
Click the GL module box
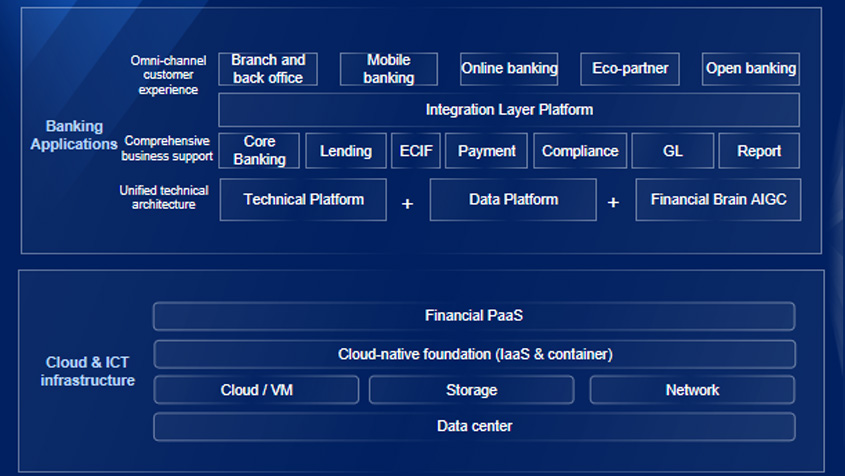(x=673, y=151)
